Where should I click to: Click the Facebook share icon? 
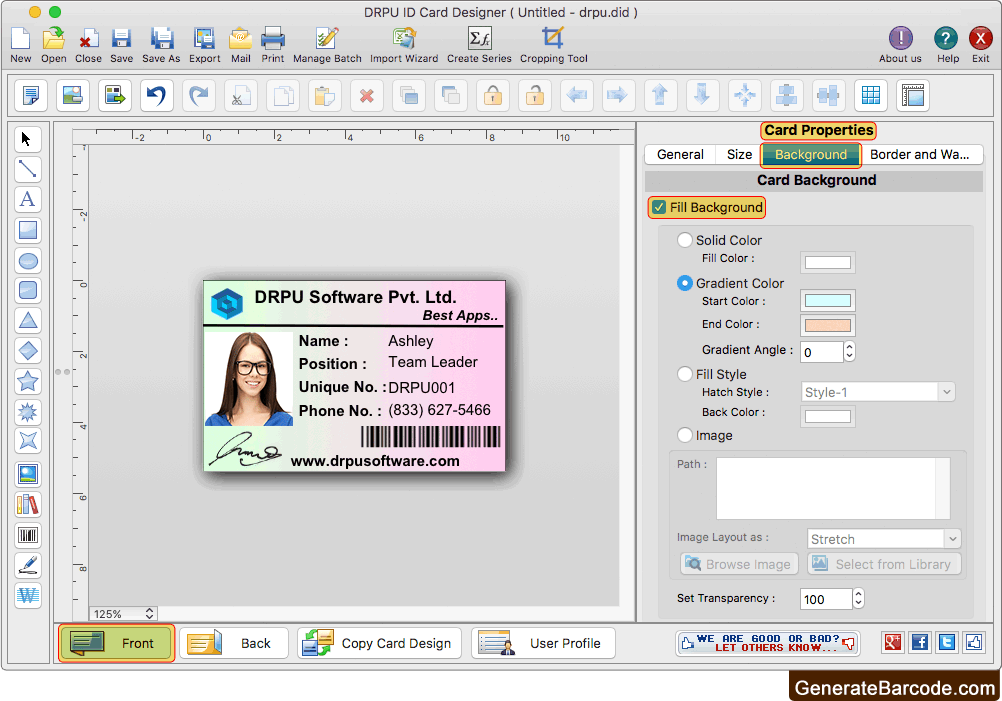tap(920, 642)
